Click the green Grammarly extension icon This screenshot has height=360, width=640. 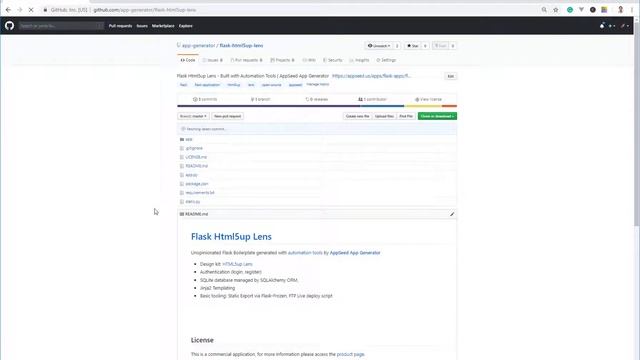coord(570,10)
